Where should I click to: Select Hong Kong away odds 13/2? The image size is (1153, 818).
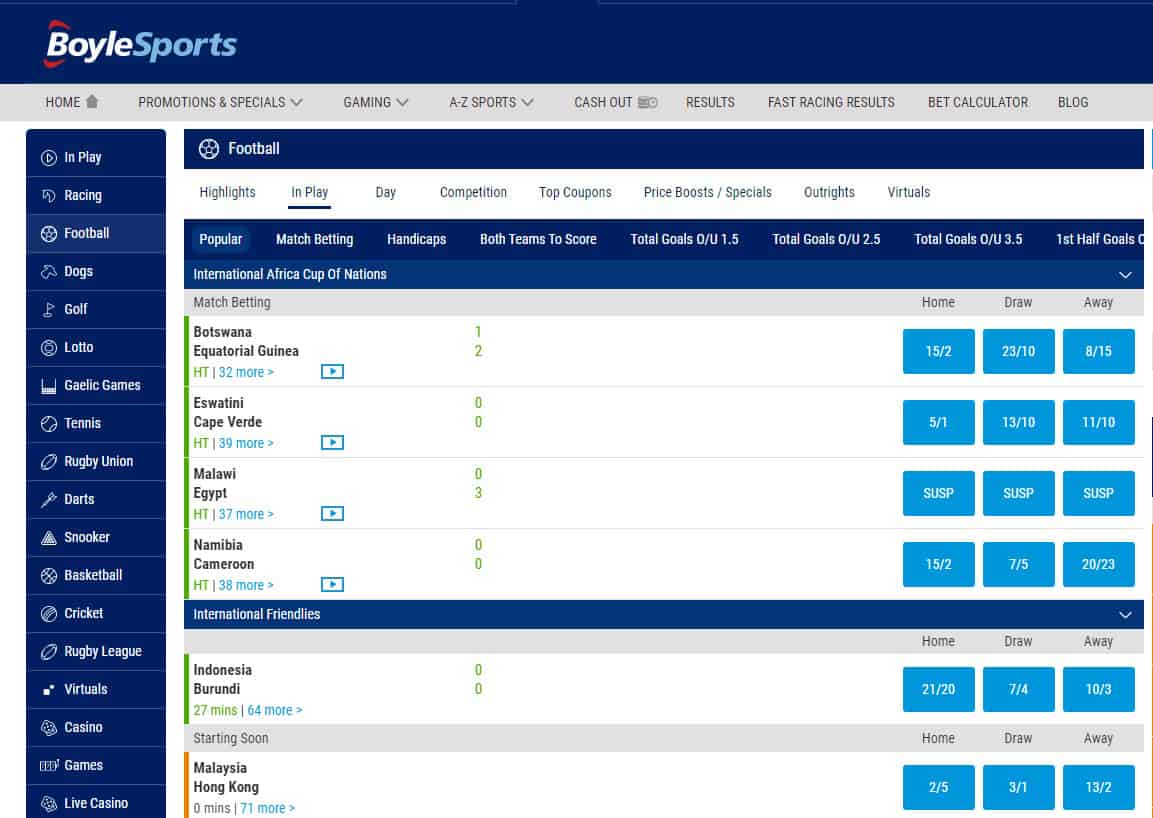click(1098, 787)
